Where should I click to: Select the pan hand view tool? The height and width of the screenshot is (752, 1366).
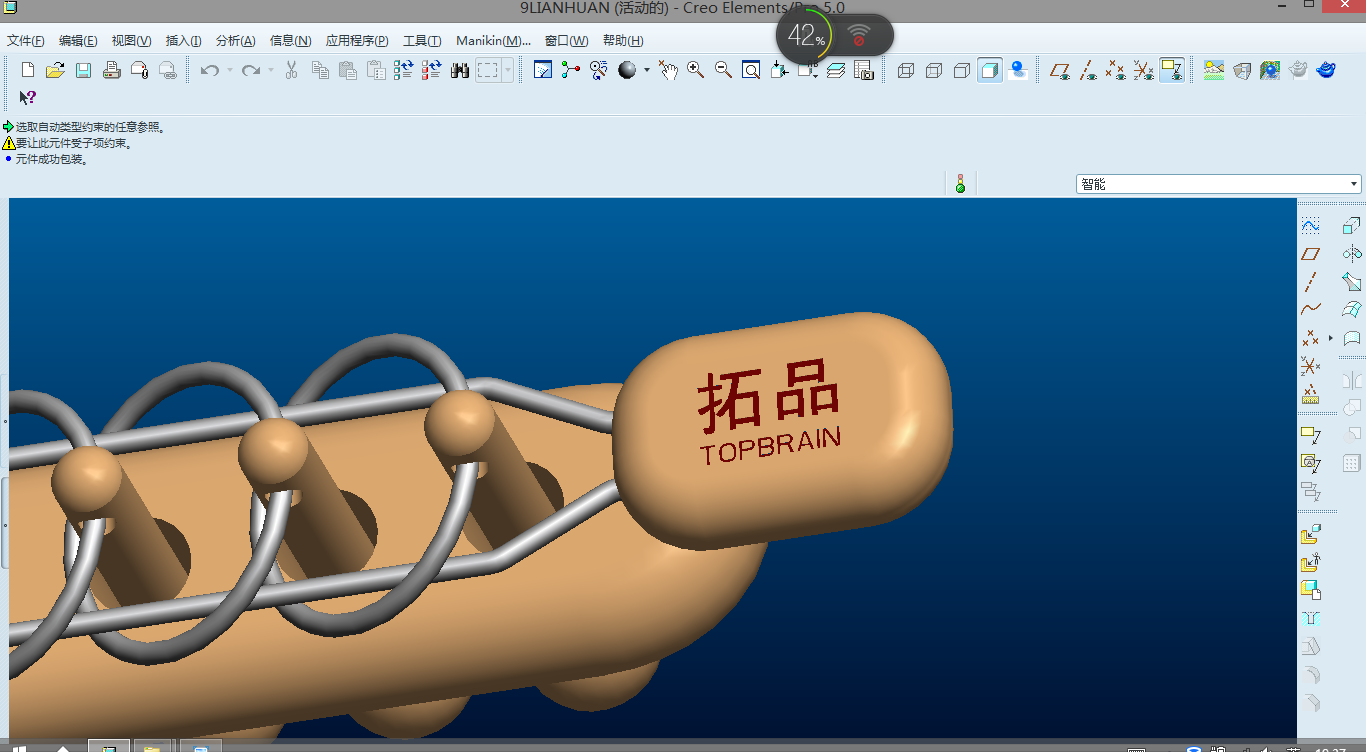pyautogui.click(x=667, y=70)
